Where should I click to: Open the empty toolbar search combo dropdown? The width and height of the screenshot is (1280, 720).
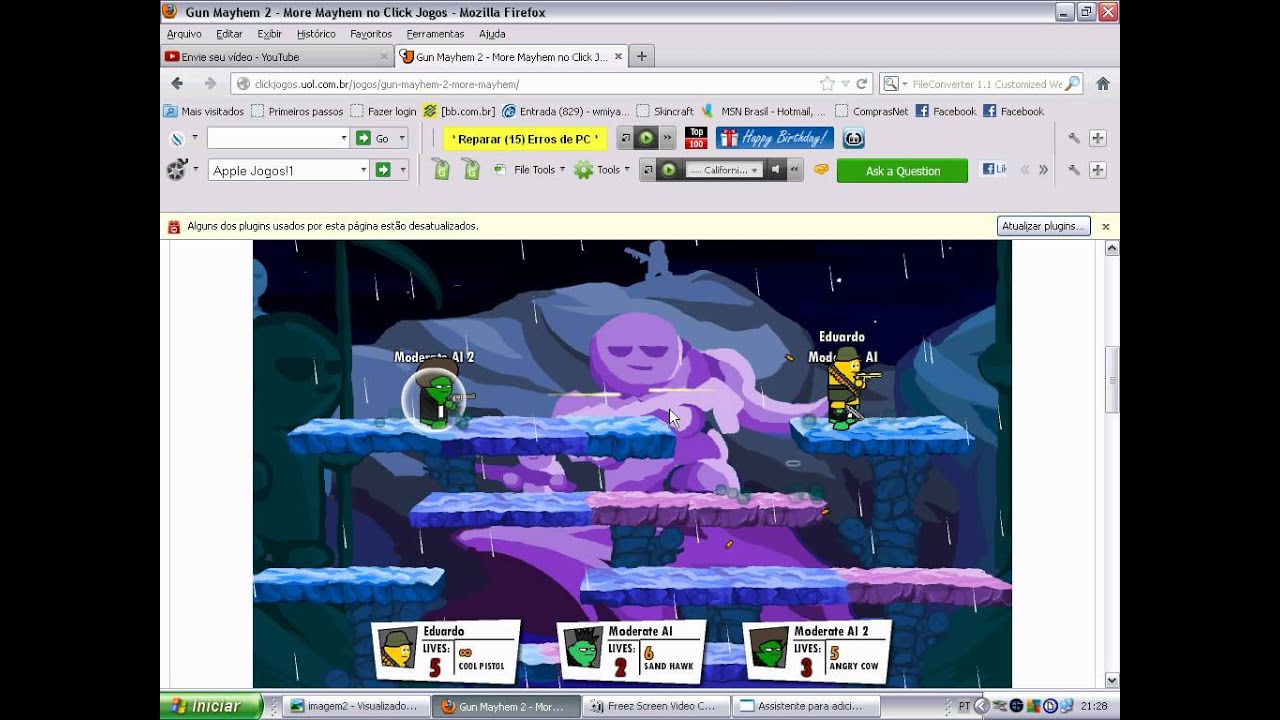tap(343, 139)
